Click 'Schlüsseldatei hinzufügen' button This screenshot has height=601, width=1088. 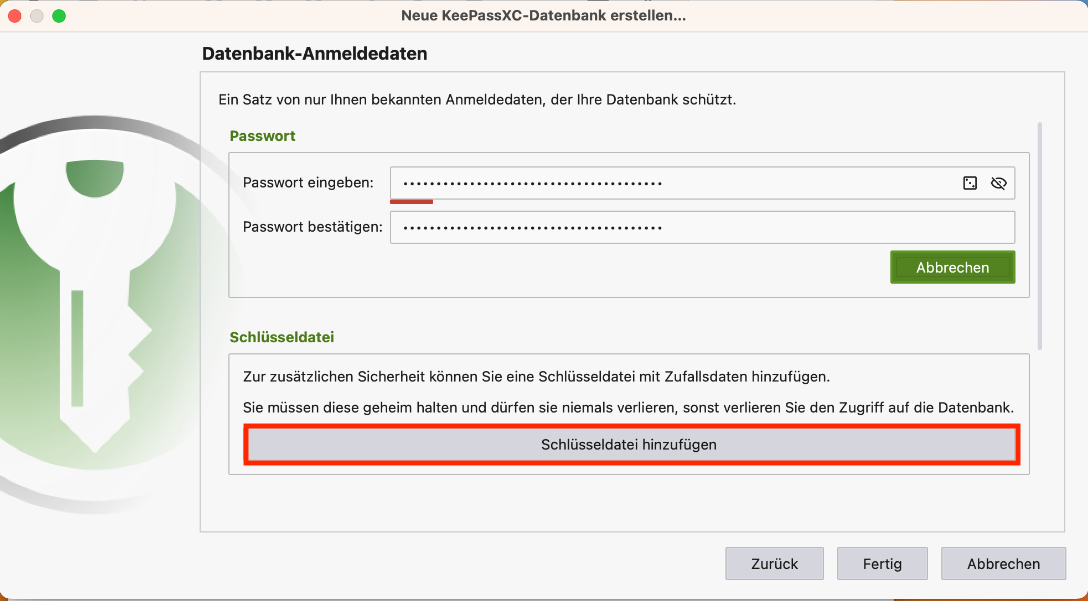pyautogui.click(x=630, y=444)
